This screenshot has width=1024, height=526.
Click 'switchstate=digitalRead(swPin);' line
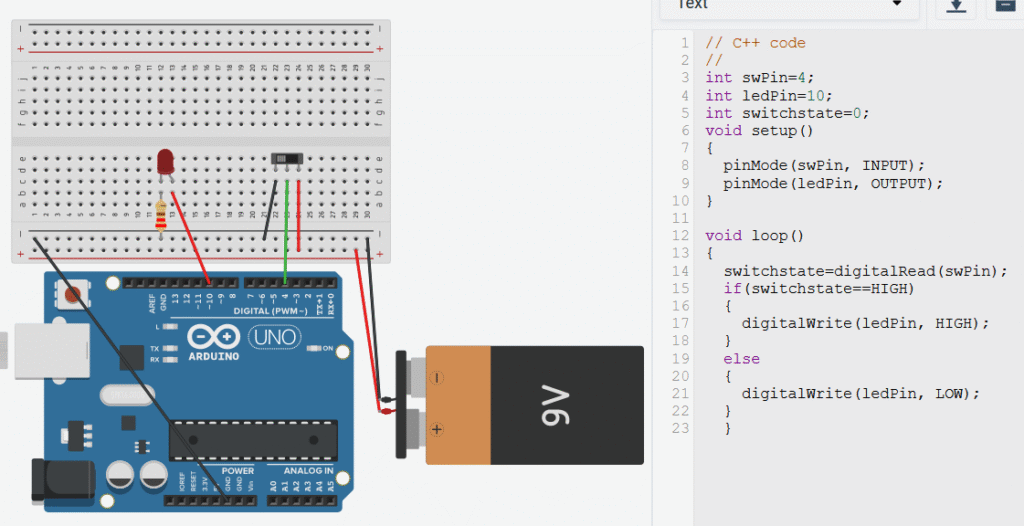[866, 271]
